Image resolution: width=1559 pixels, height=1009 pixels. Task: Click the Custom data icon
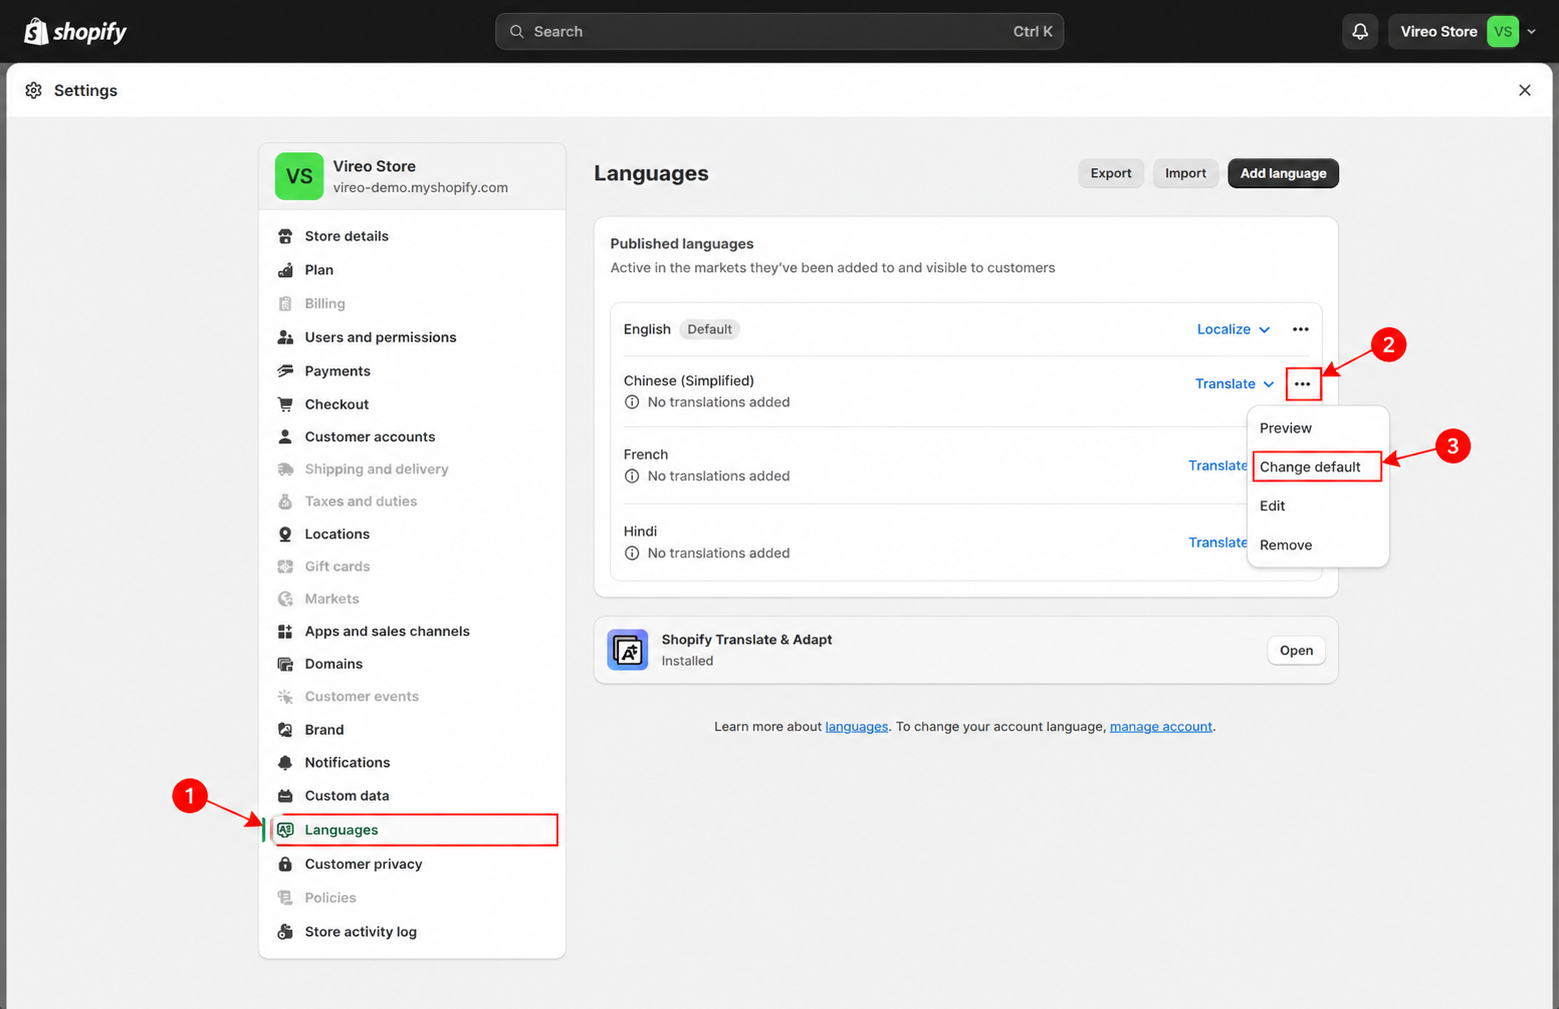point(285,796)
